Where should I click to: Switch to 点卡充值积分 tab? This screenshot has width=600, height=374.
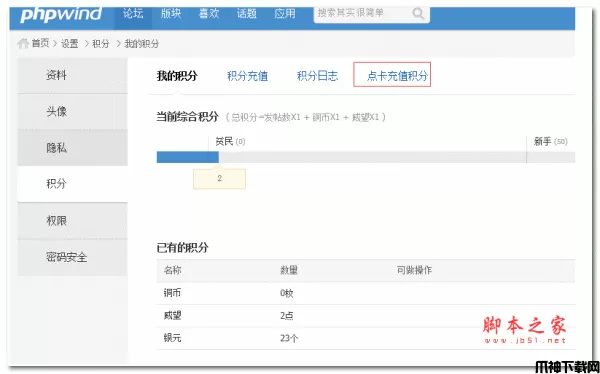(x=397, y=76)
